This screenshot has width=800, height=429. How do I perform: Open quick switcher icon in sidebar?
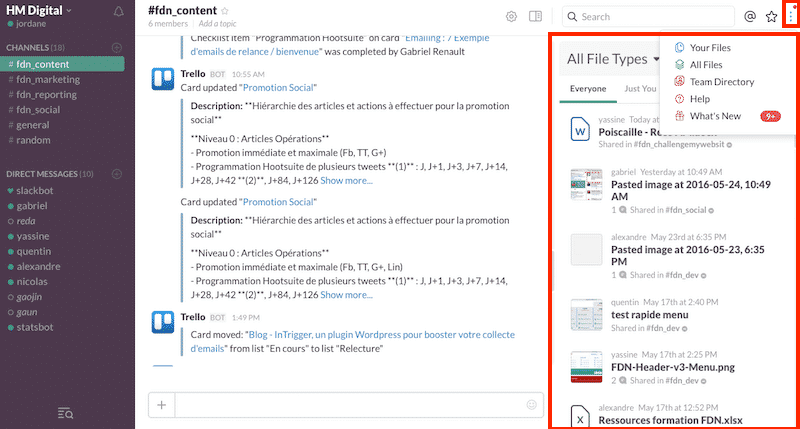[67, 413]
